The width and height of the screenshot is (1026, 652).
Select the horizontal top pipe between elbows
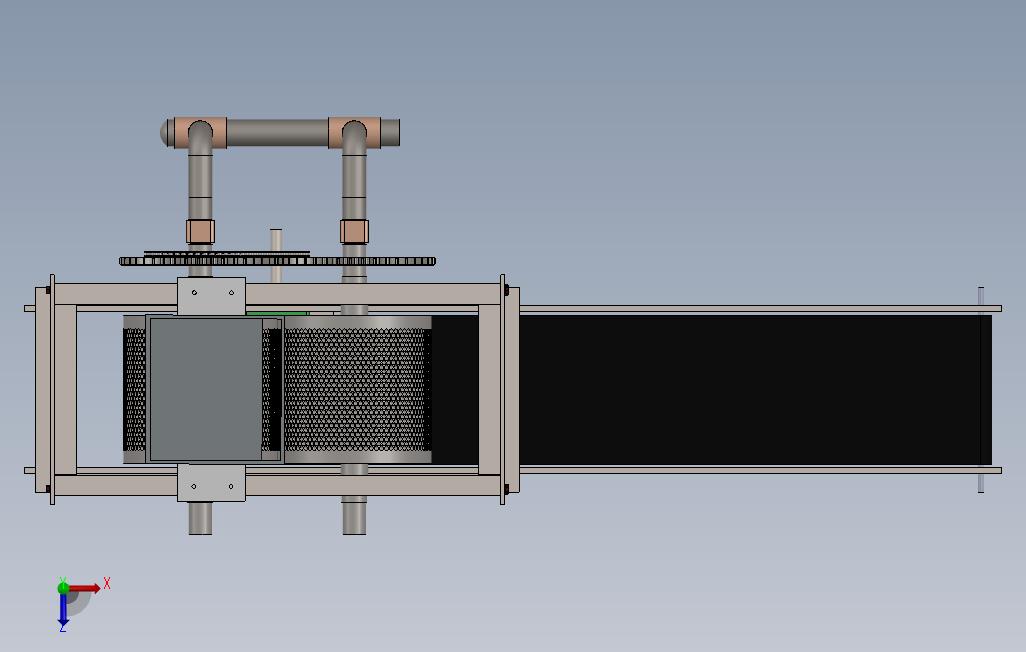277,132
